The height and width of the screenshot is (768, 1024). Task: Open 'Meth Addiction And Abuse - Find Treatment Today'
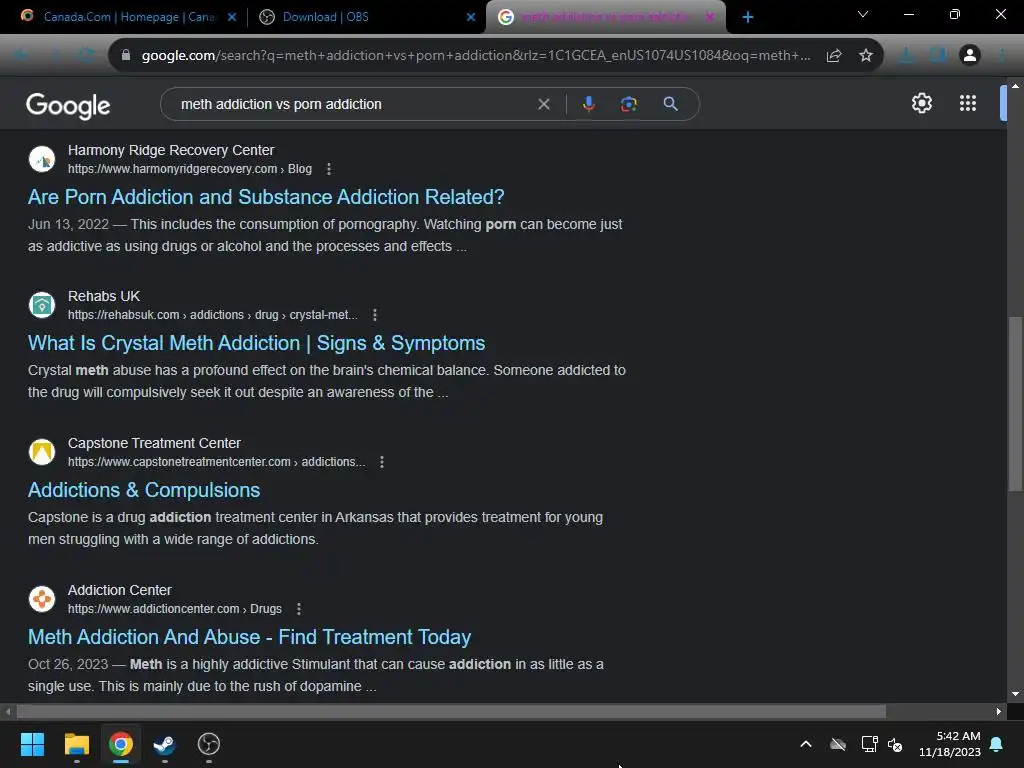pyautogui.click(x=249, y=637)
